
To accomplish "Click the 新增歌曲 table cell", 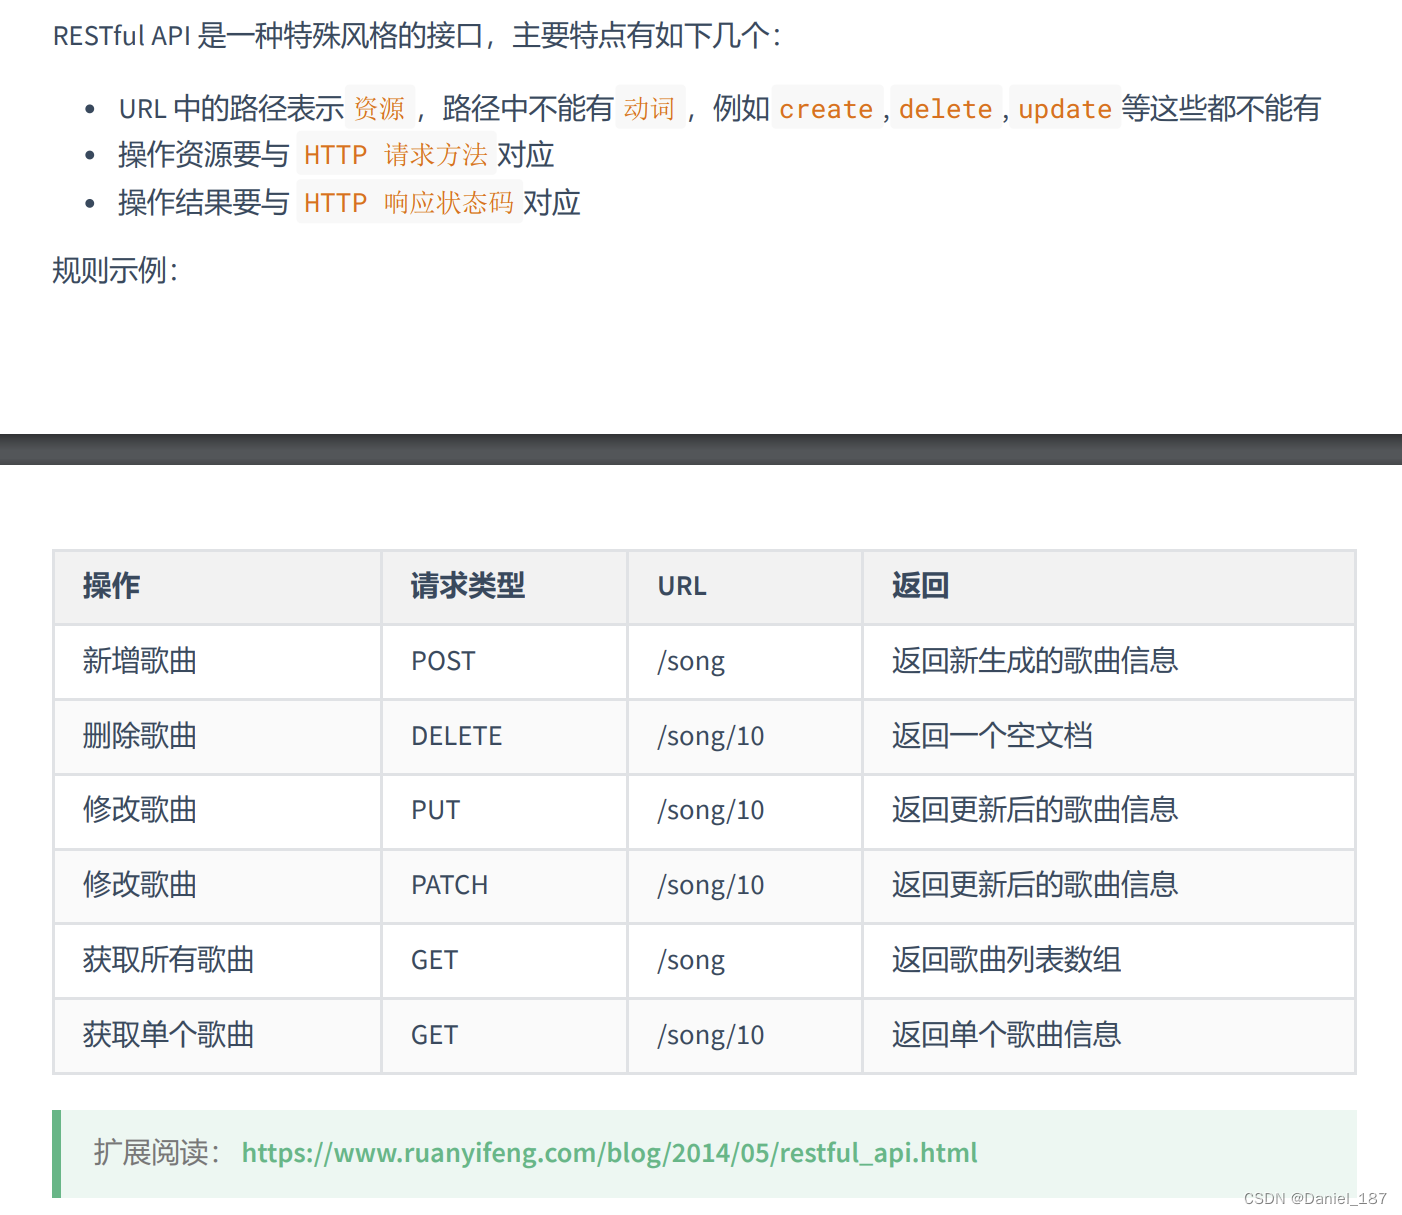I will coord(217,661).
